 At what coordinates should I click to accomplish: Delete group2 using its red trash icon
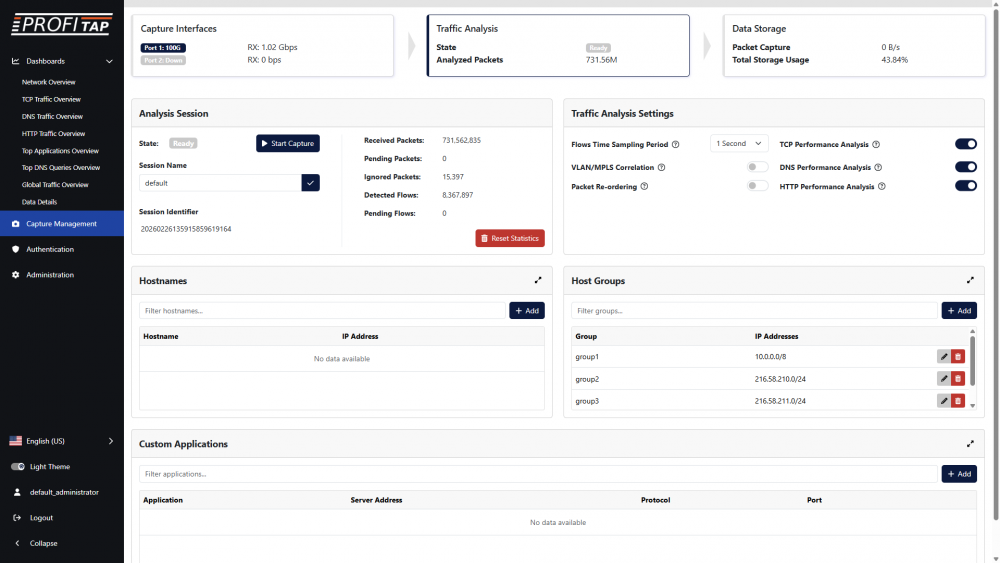[958, 379]
